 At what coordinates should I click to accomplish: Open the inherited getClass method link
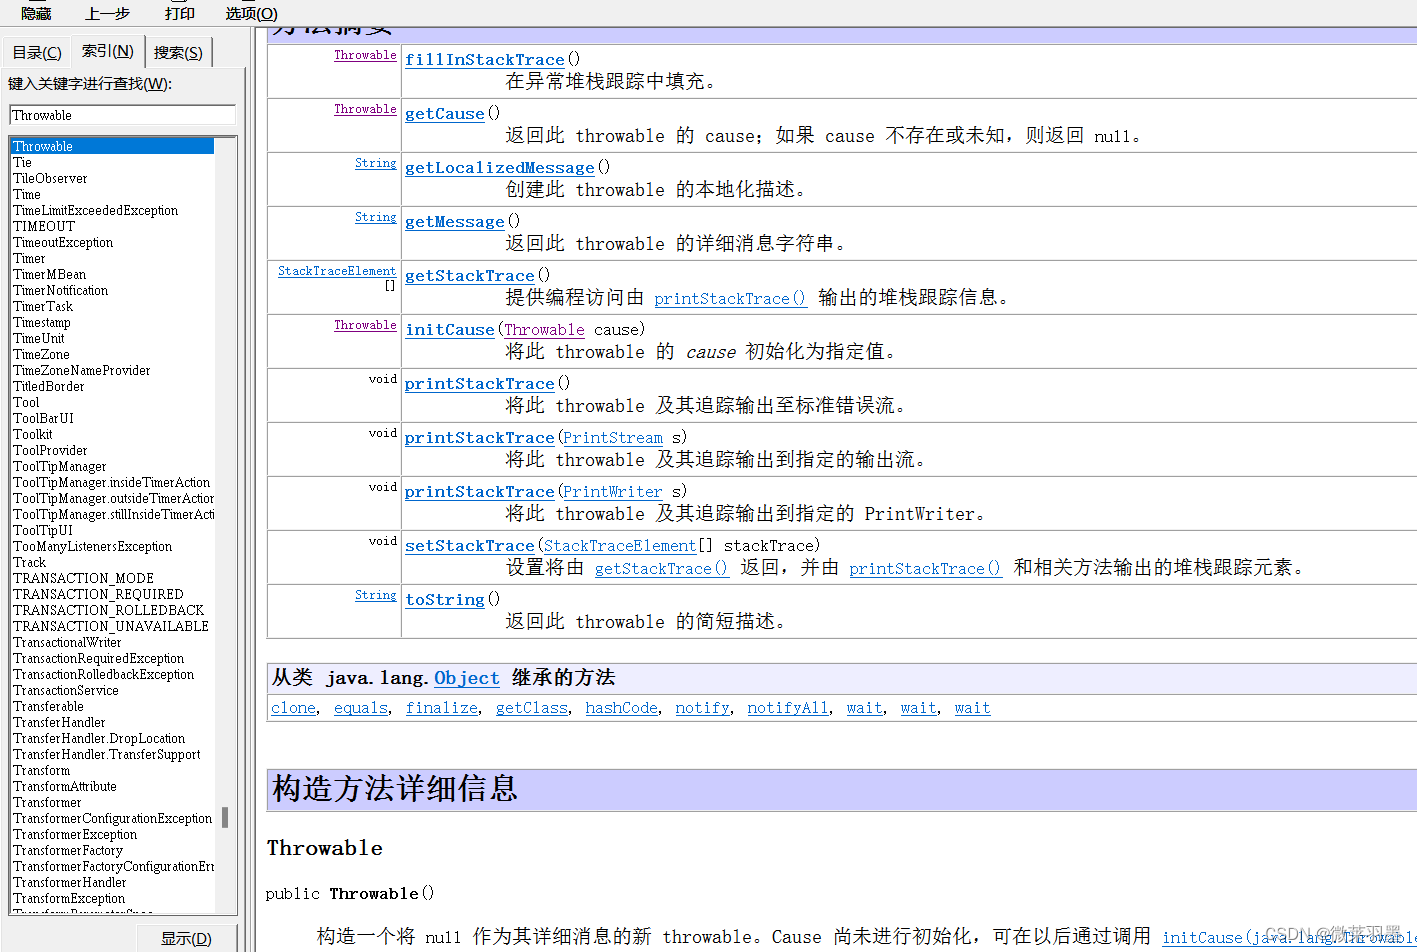531,708
